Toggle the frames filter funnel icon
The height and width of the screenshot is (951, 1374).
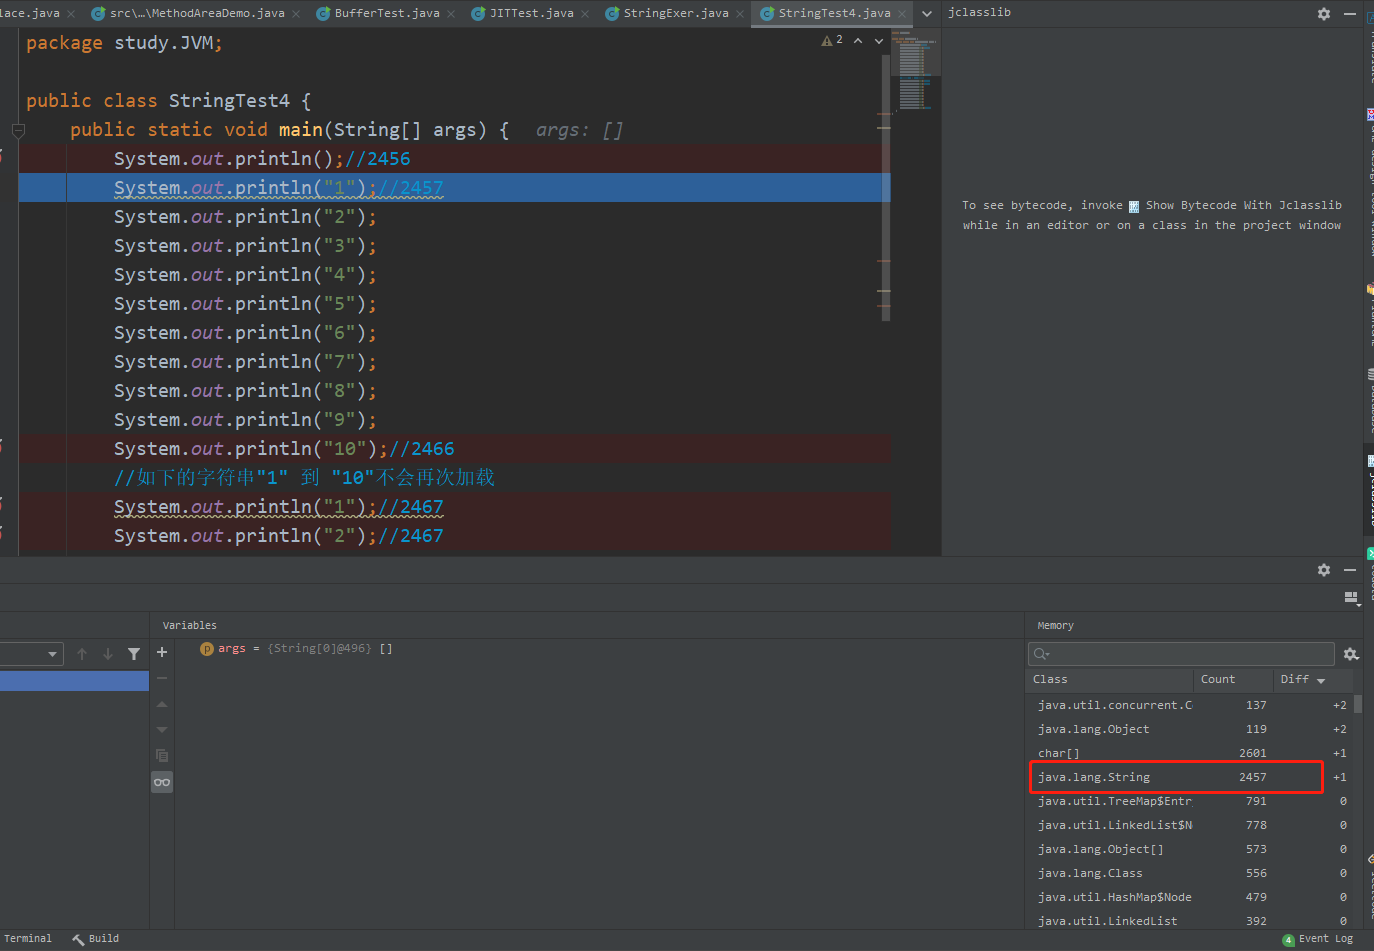(134, 654)
